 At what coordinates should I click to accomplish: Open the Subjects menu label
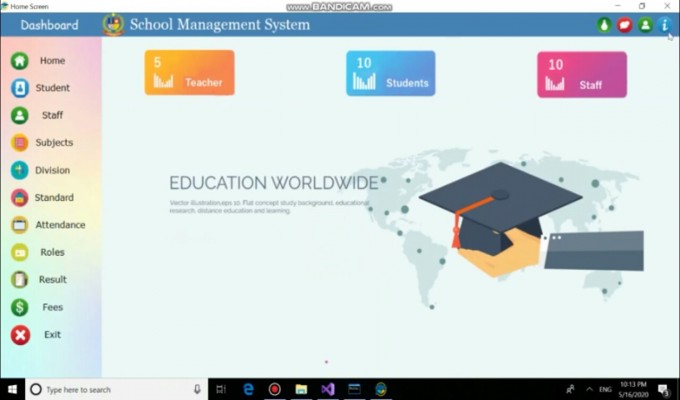pos(54,143)
